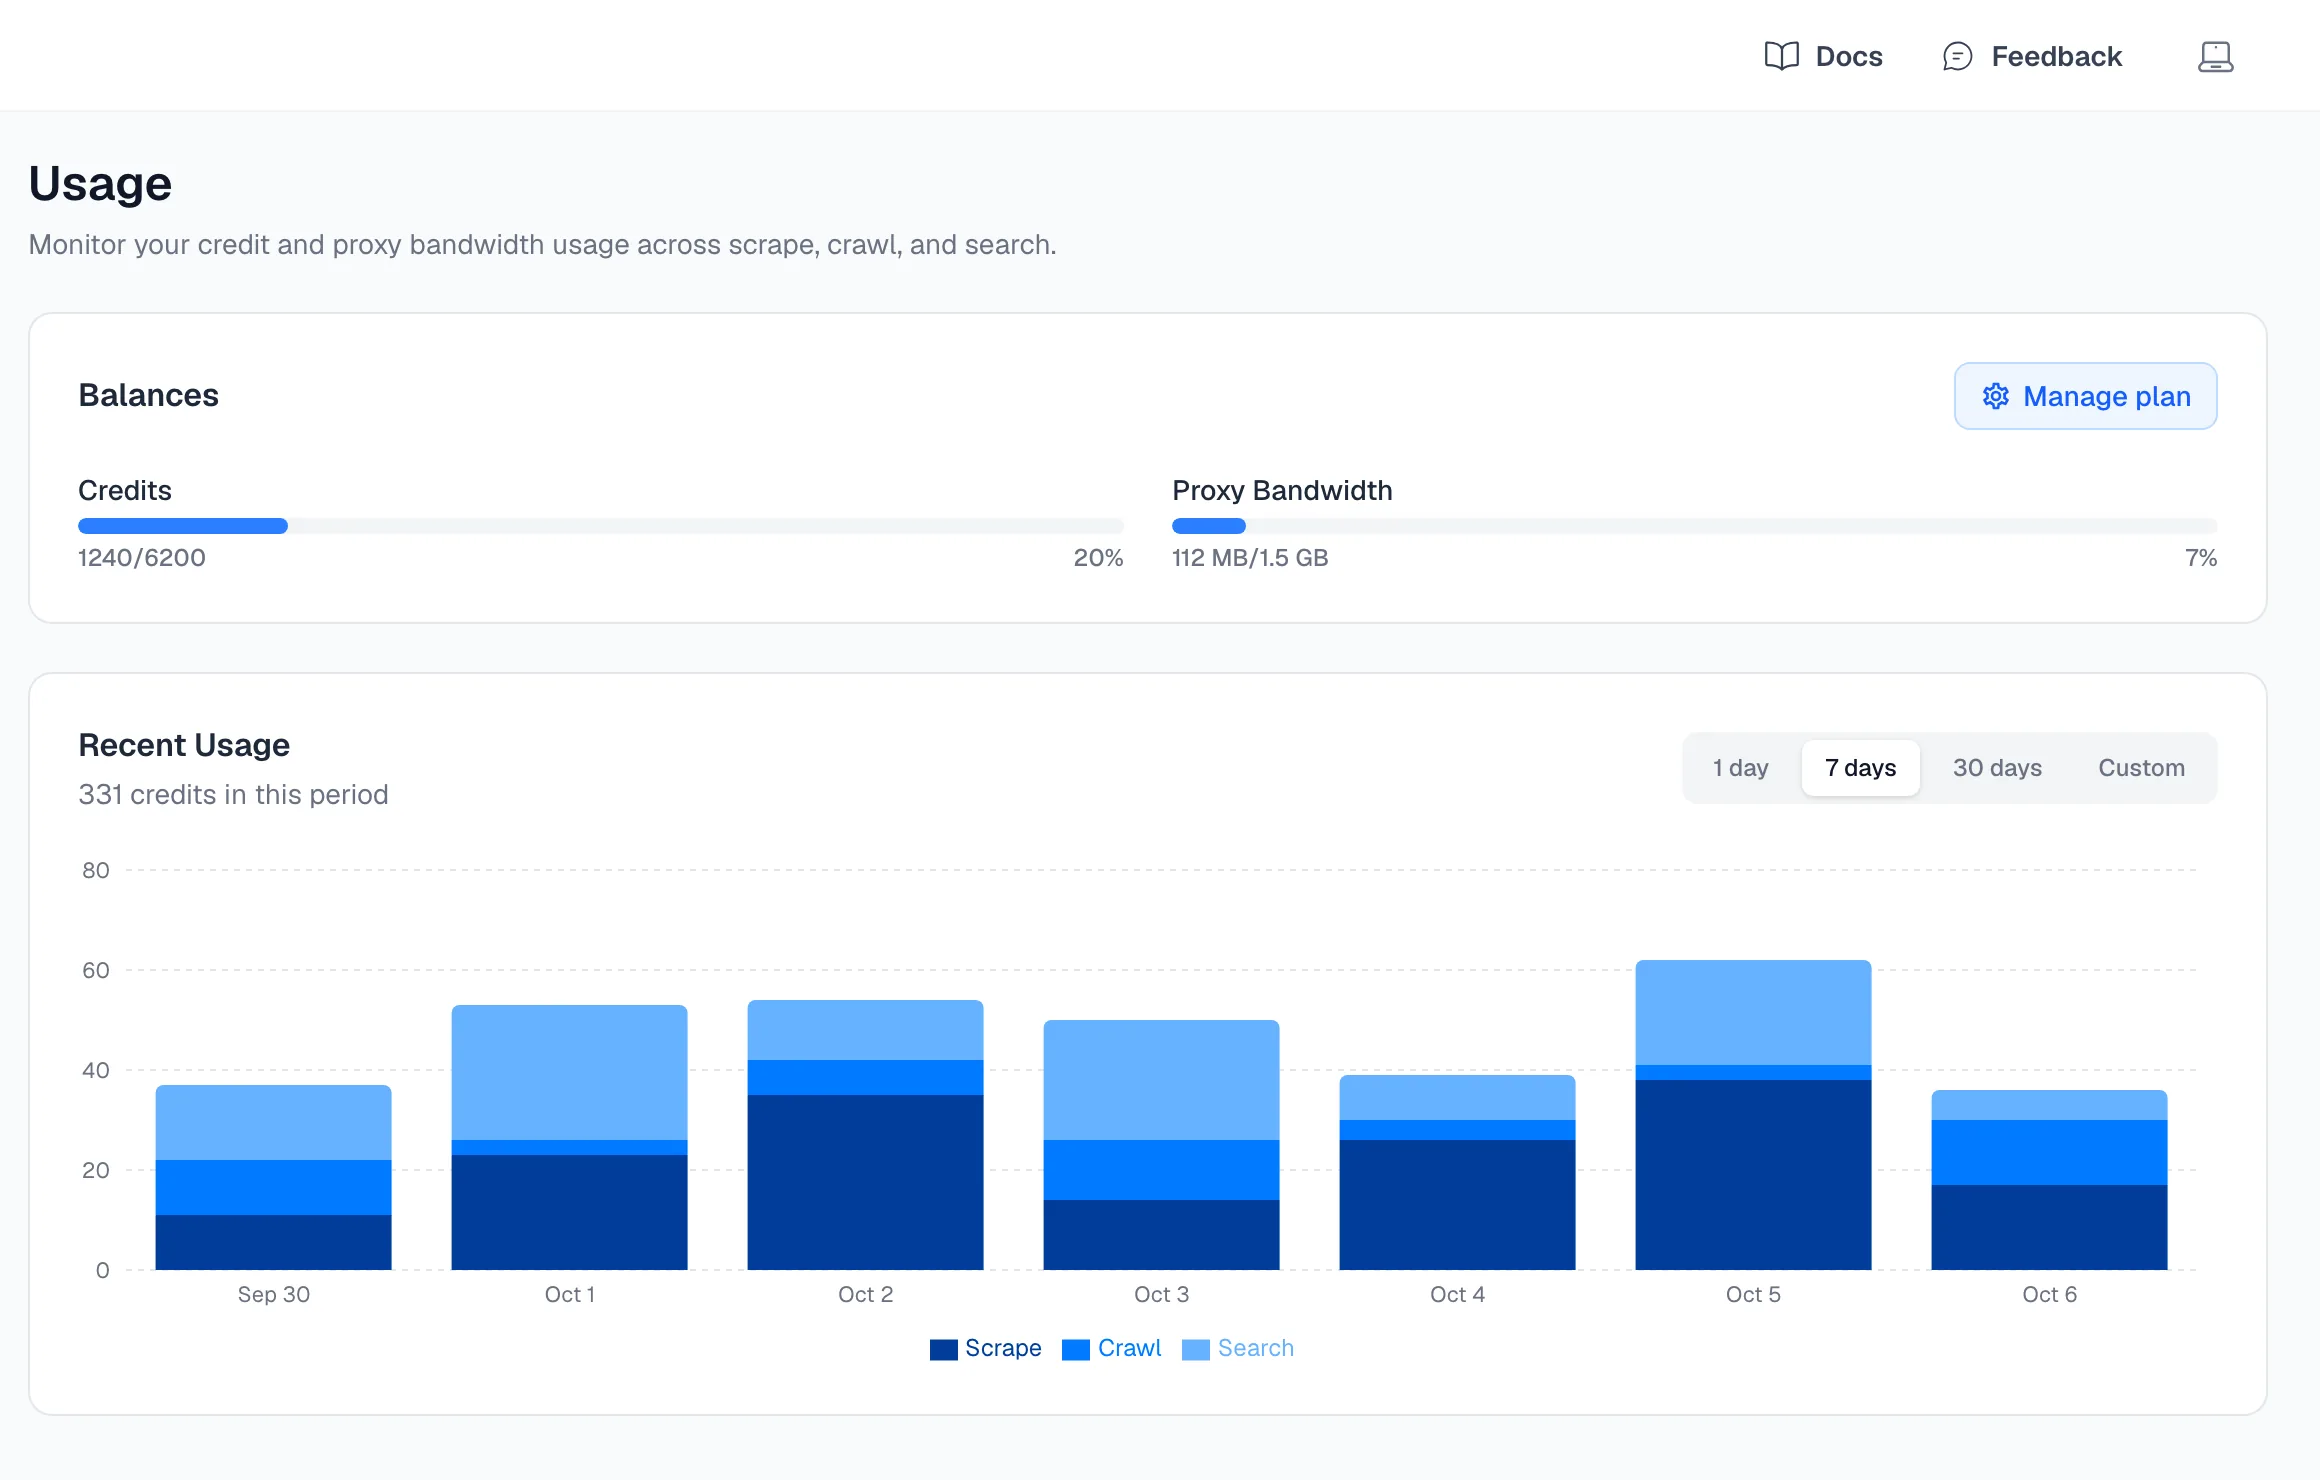
Task: Select the 7 days range tab
Action: (x=1860, y=768)
